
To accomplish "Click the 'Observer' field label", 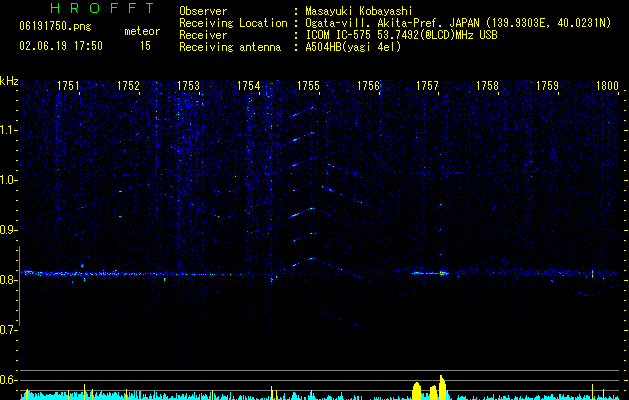I will coord(203,11).
